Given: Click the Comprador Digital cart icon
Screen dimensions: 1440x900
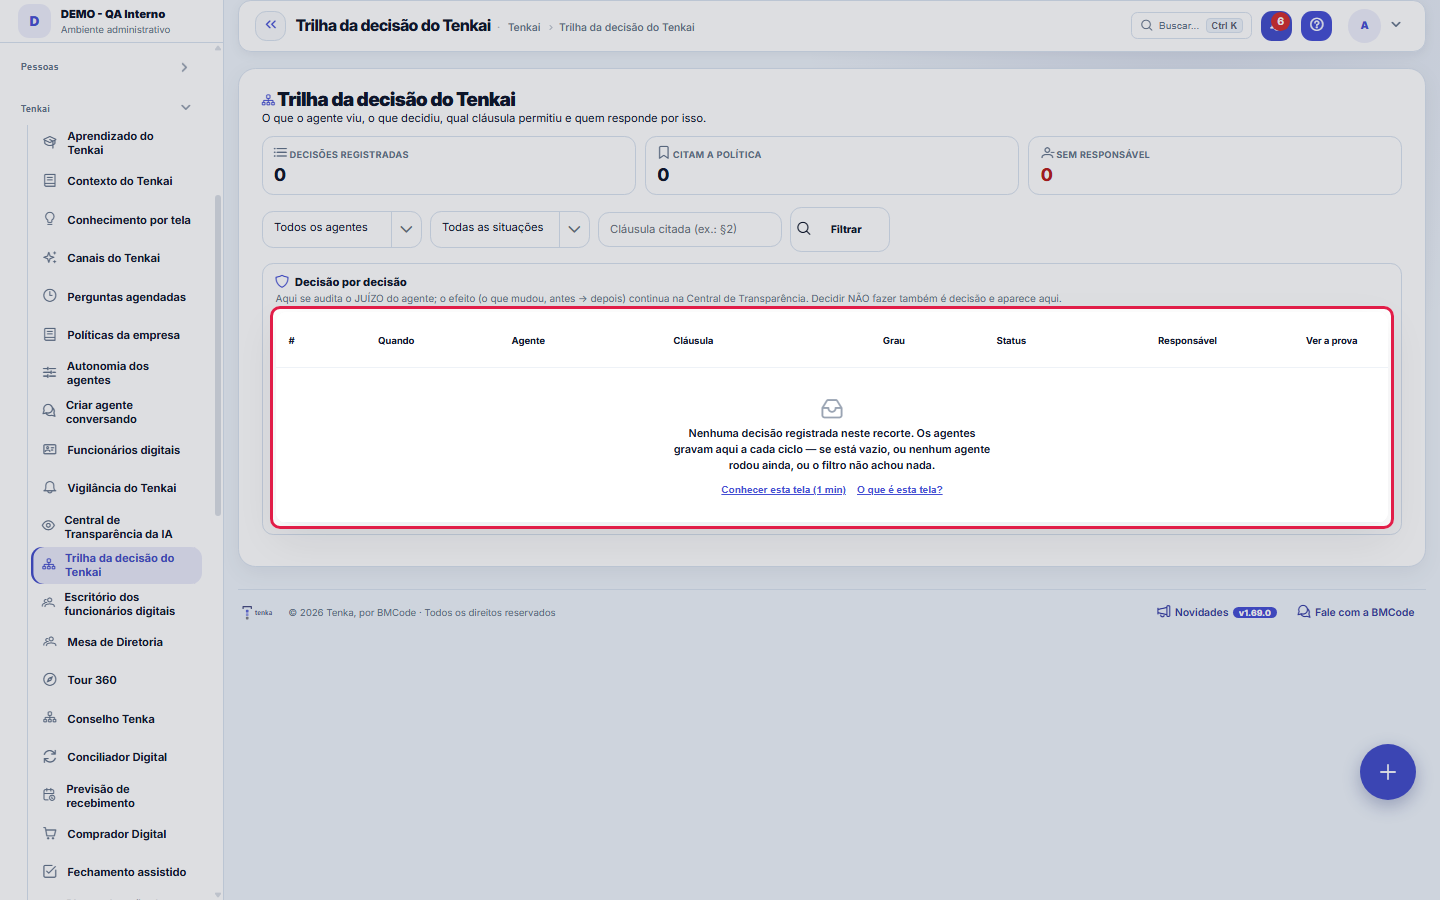Looking at the screenshot, I should coord(50,834).
